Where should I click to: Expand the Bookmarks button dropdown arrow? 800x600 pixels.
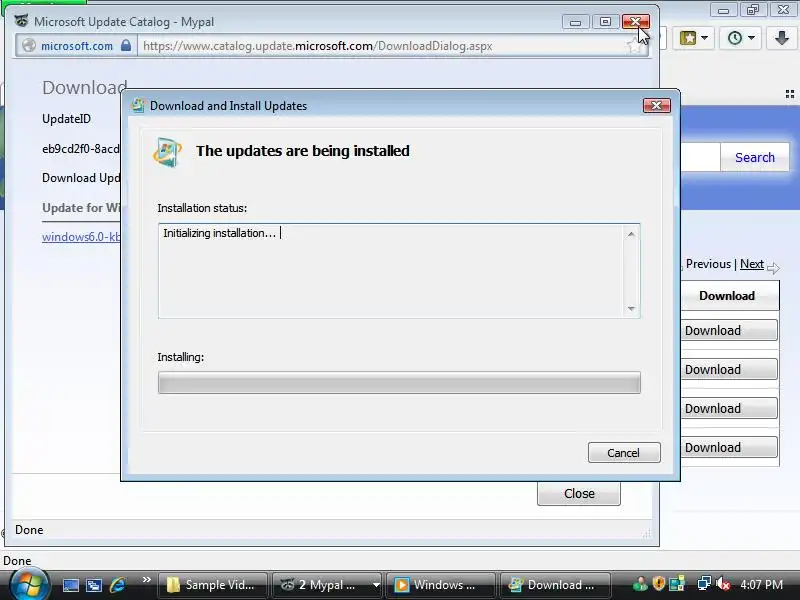tap(704, 38)
